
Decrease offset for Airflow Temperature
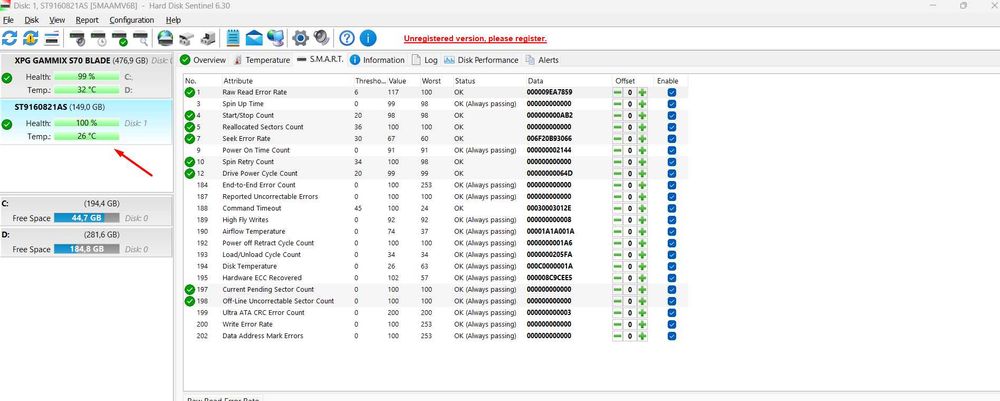[x=617, y=231]
